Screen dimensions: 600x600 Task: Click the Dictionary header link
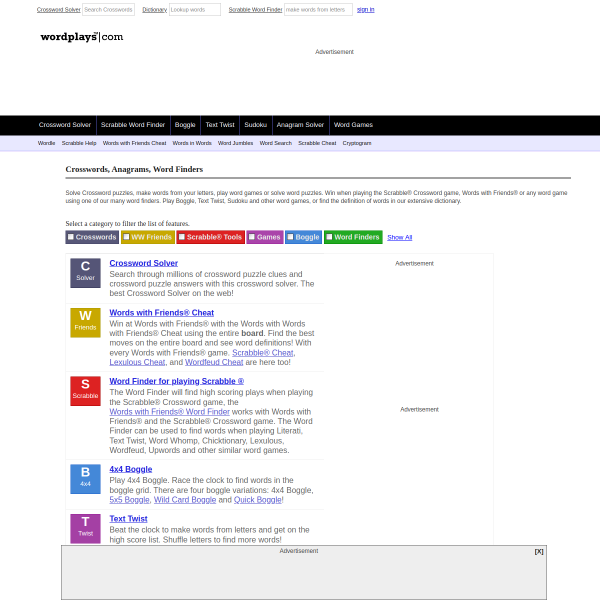click(155, 10)
